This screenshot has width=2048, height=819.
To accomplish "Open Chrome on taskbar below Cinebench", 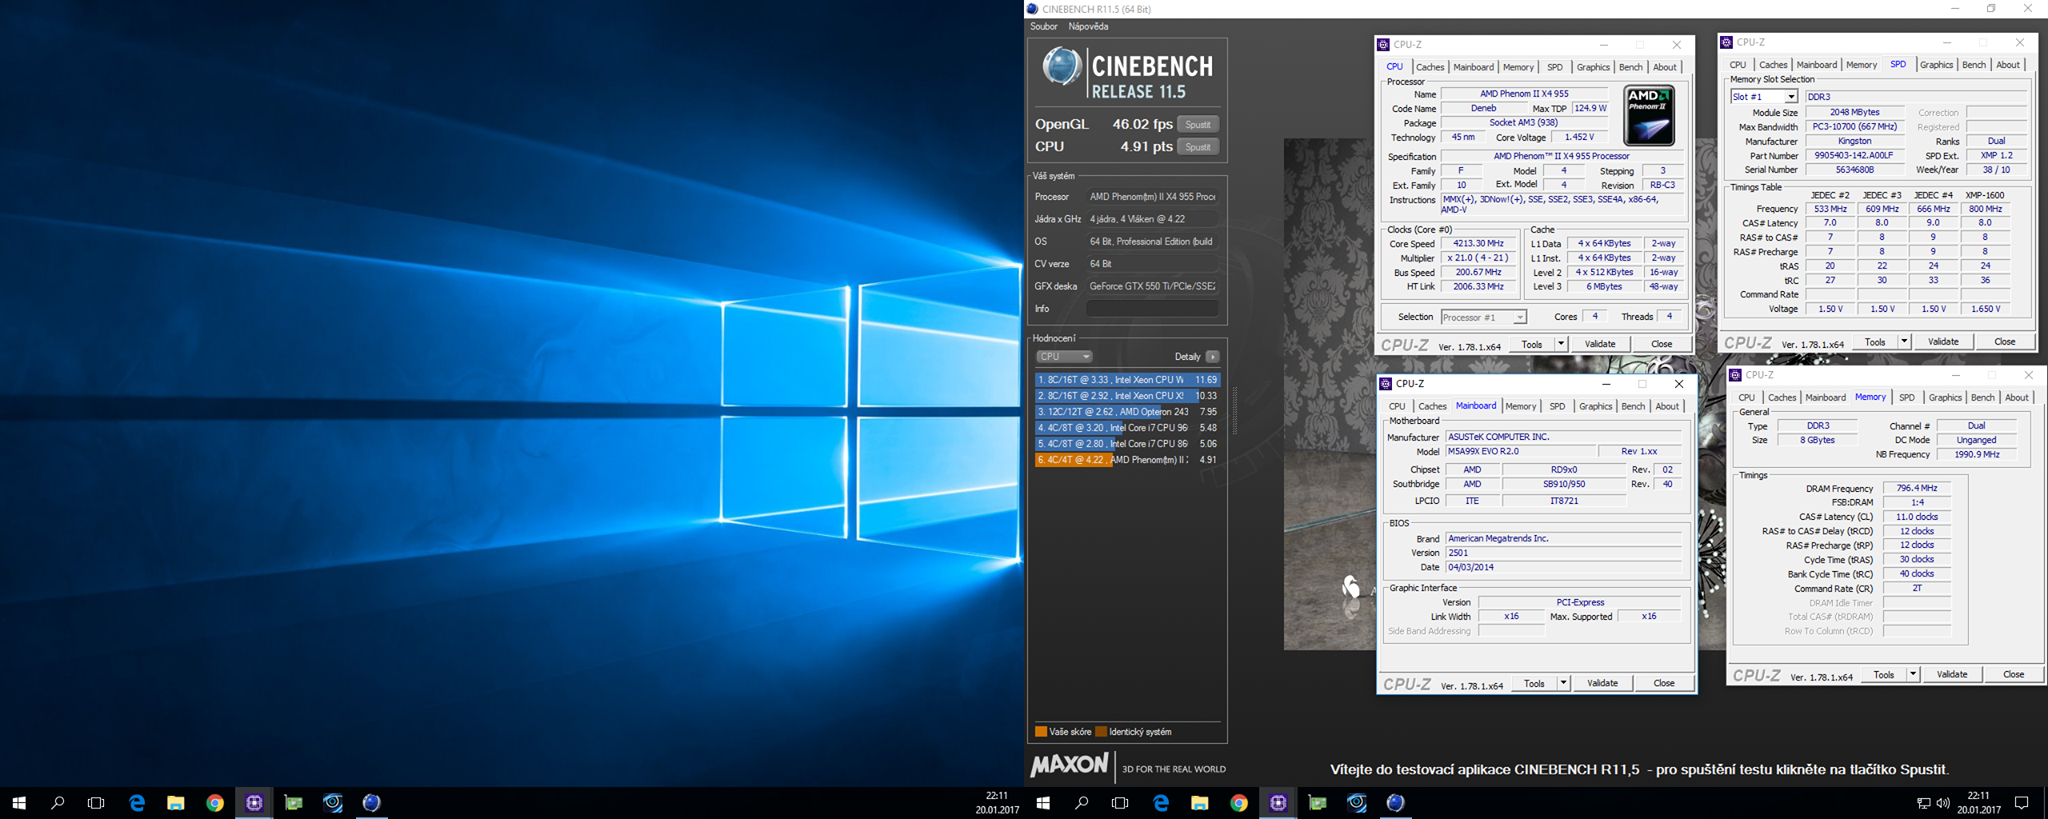I will pyautogui.click(x=1239, y=803).
